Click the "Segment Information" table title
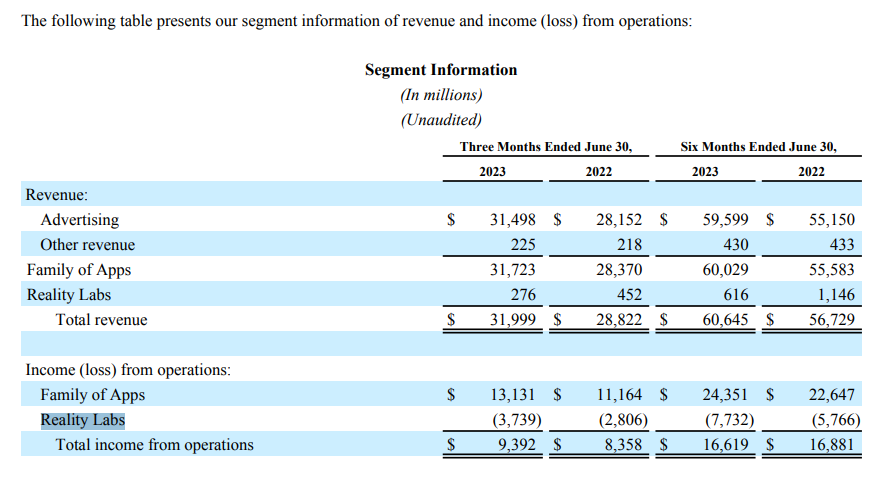Screen dimensions: 890x477 [440, 70]
